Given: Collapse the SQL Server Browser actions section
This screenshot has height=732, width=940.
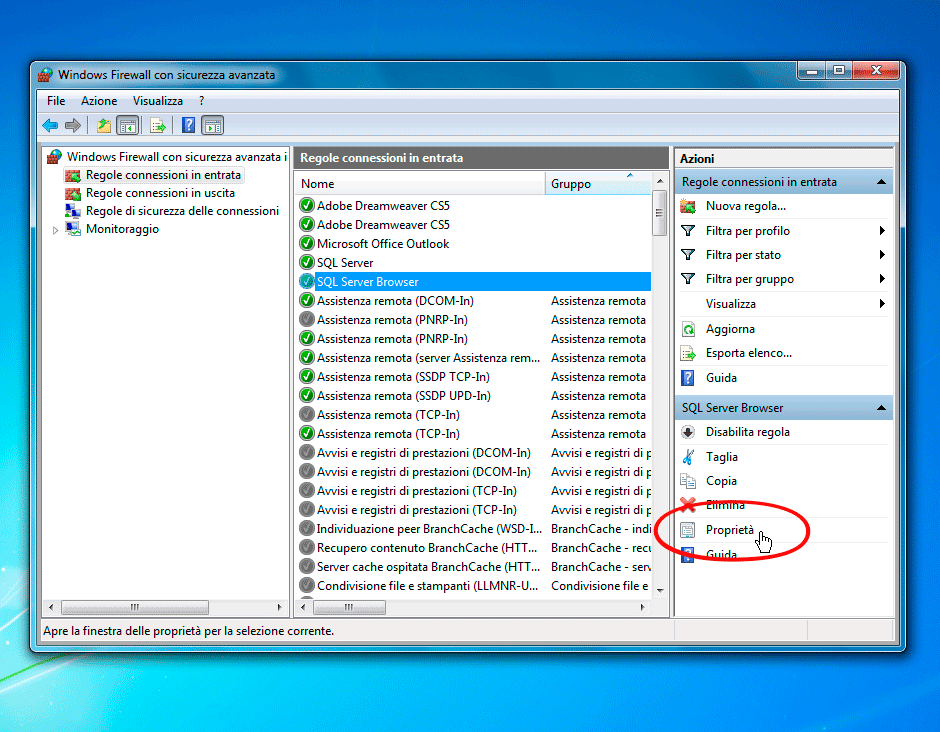Looking at the screenshot, I should pyautogui.click(x=881, y=408).
